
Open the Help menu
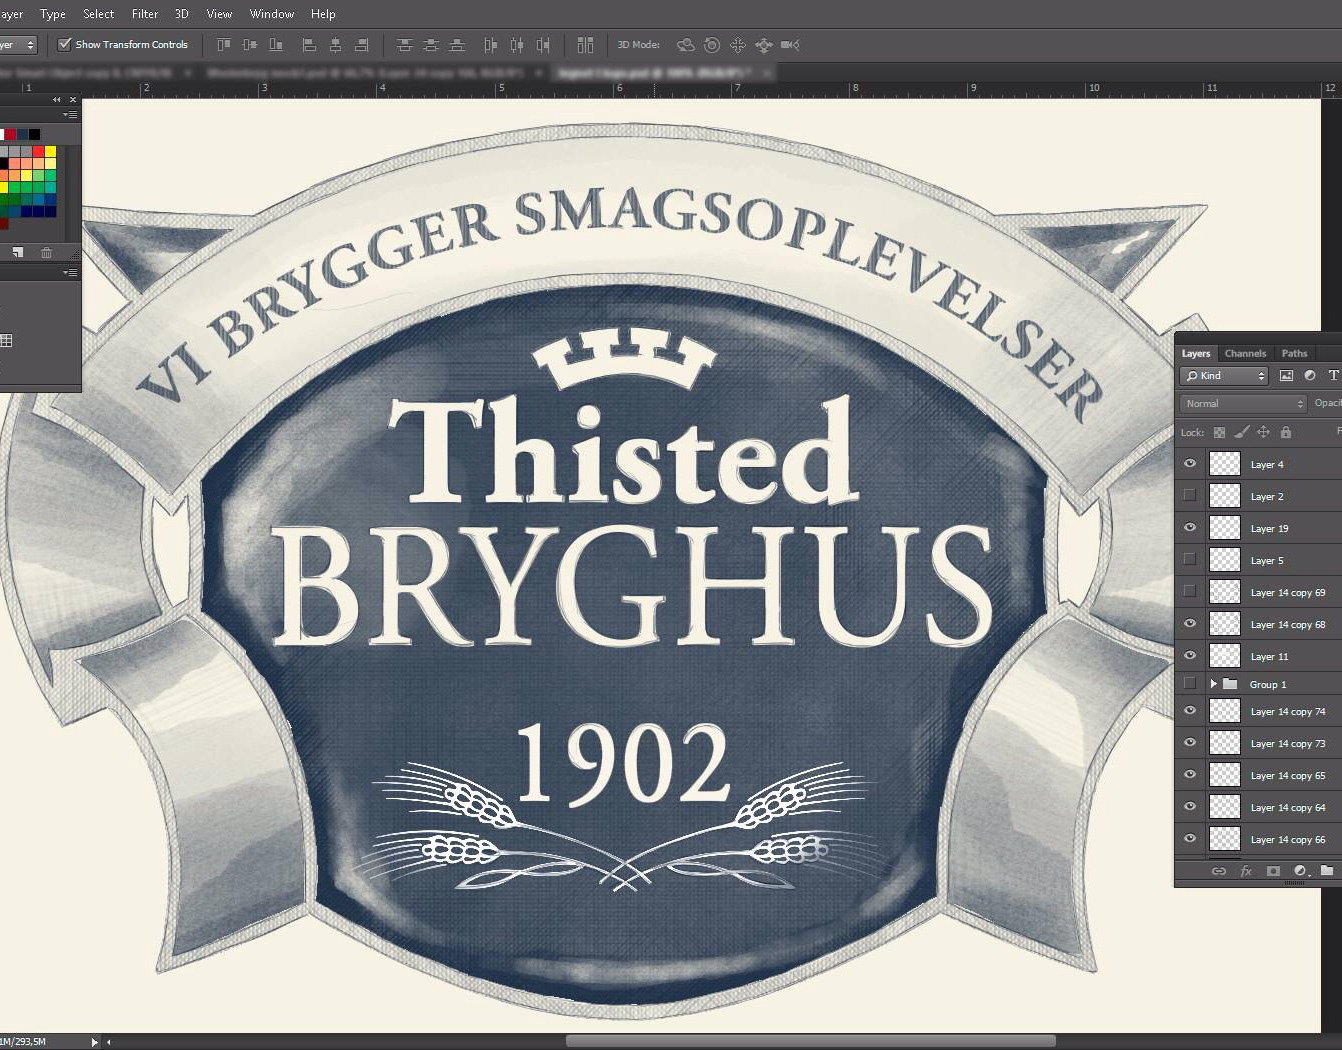click(x=323, y=14)
